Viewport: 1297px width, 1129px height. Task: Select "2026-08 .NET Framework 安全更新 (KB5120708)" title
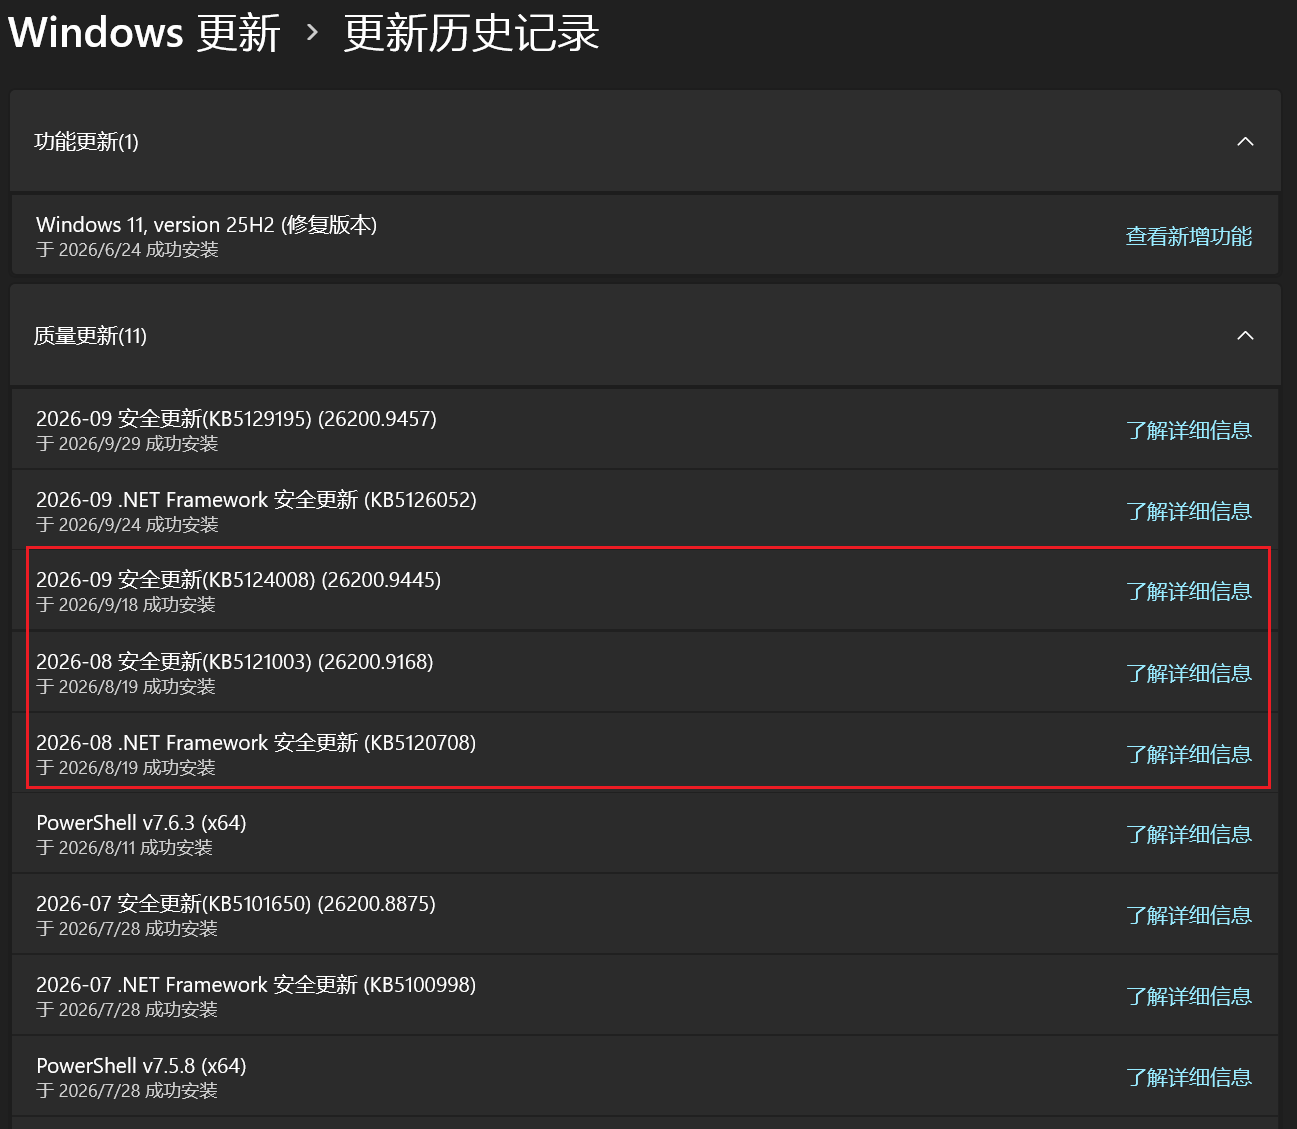(x=256, y=742)
